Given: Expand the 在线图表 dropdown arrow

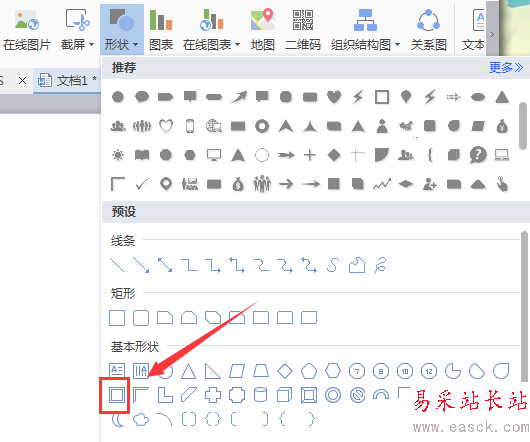Looking at the screenshot, I should pyautogui.click(x=237, y=45).
